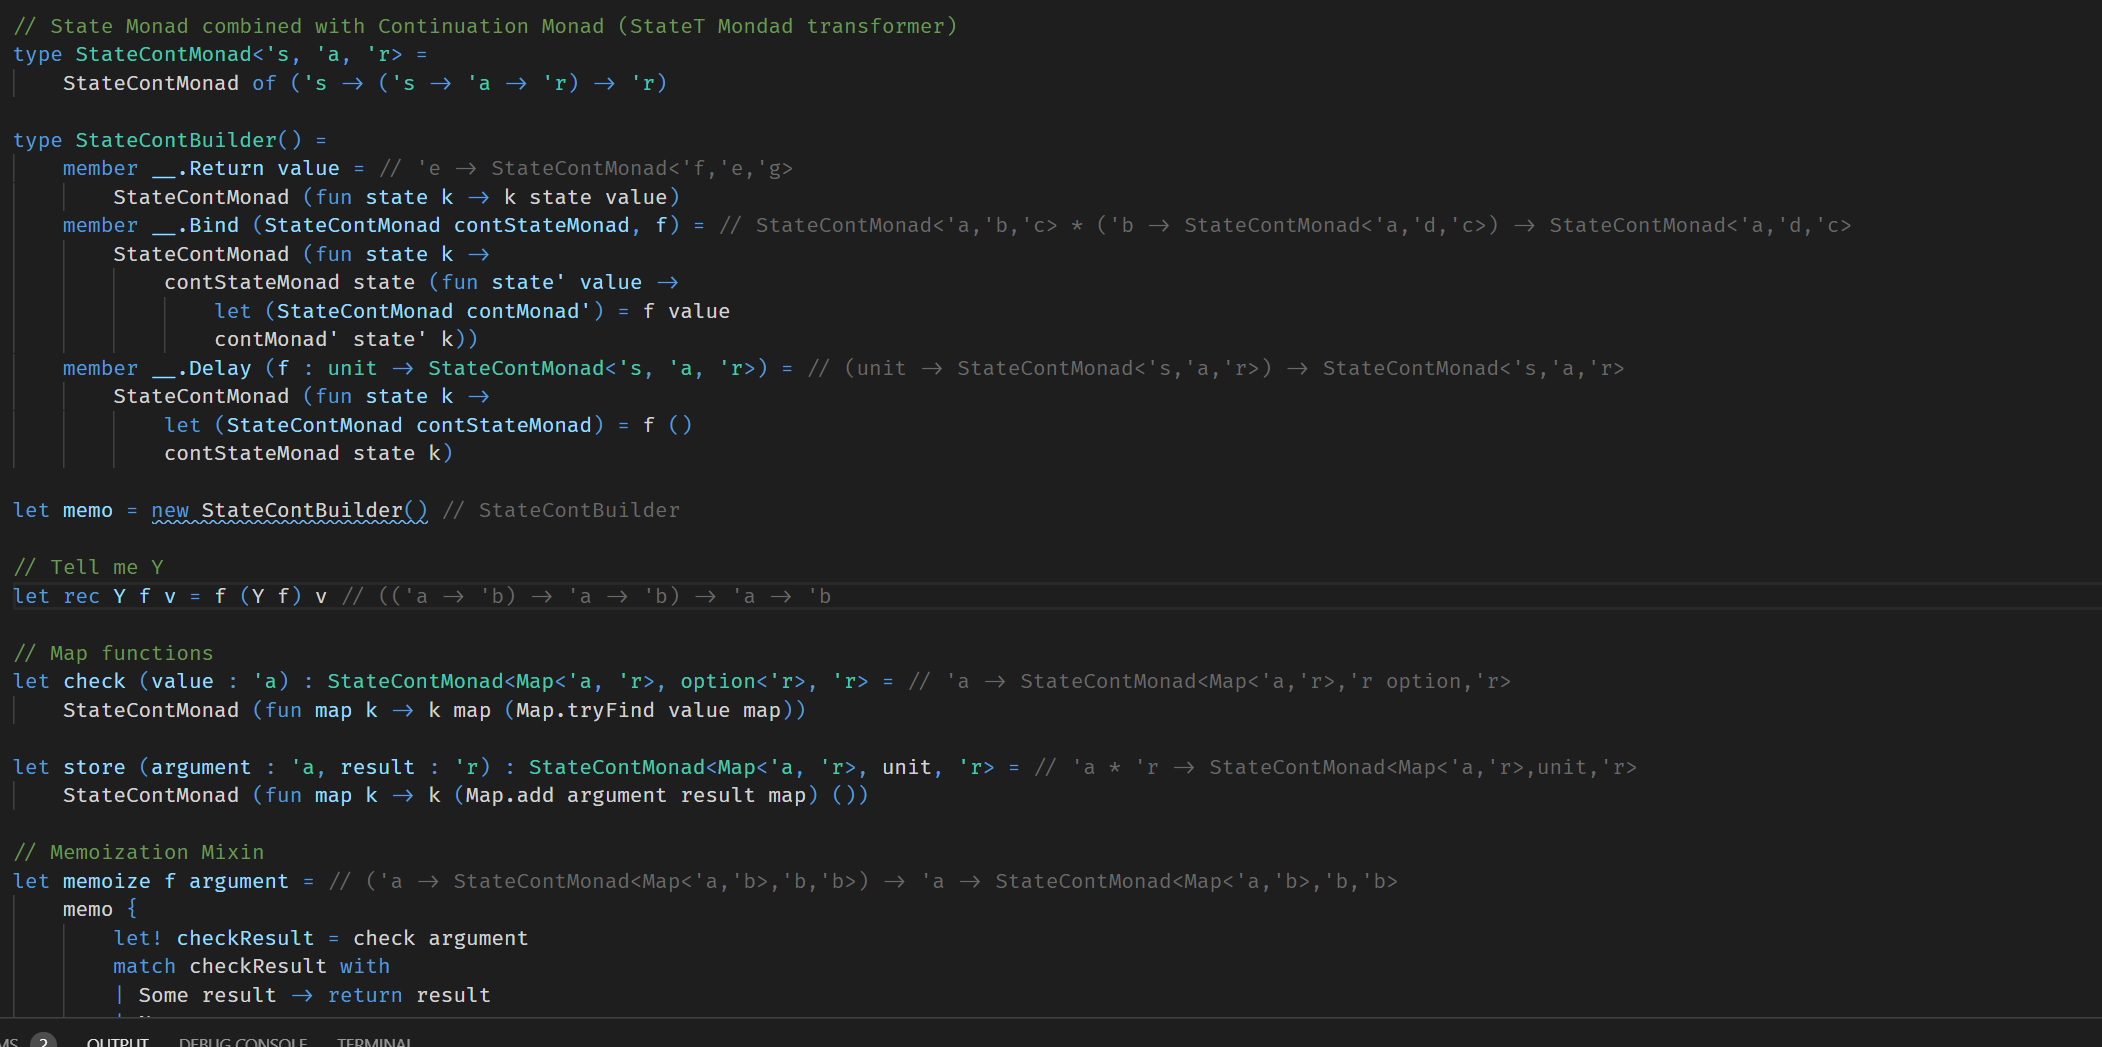Image resolution: width=2102 pixels, height=1047 pixels.
Task: Switch to the OUTPUT tab
Action: coord(117,1042)
